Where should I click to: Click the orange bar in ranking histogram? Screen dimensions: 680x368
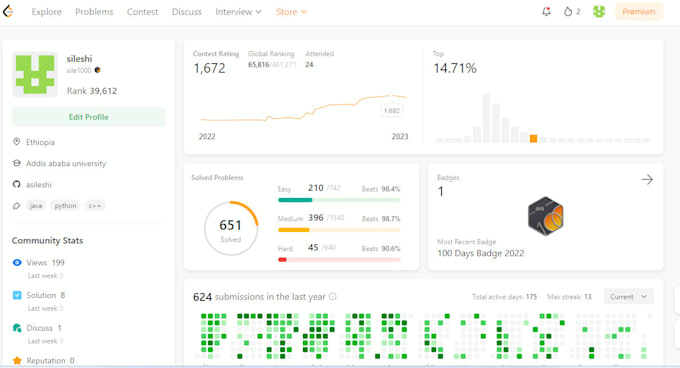click(x=533, y=139)
